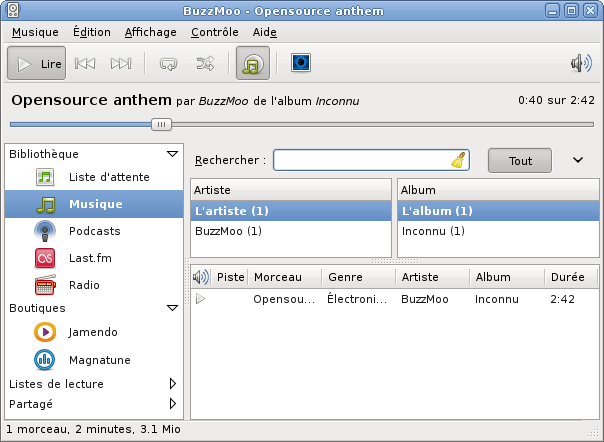The image size is (604, 442).
Task: Sort tracks by Morceau column
Action: pyautogui.click(x=285, y=277)
